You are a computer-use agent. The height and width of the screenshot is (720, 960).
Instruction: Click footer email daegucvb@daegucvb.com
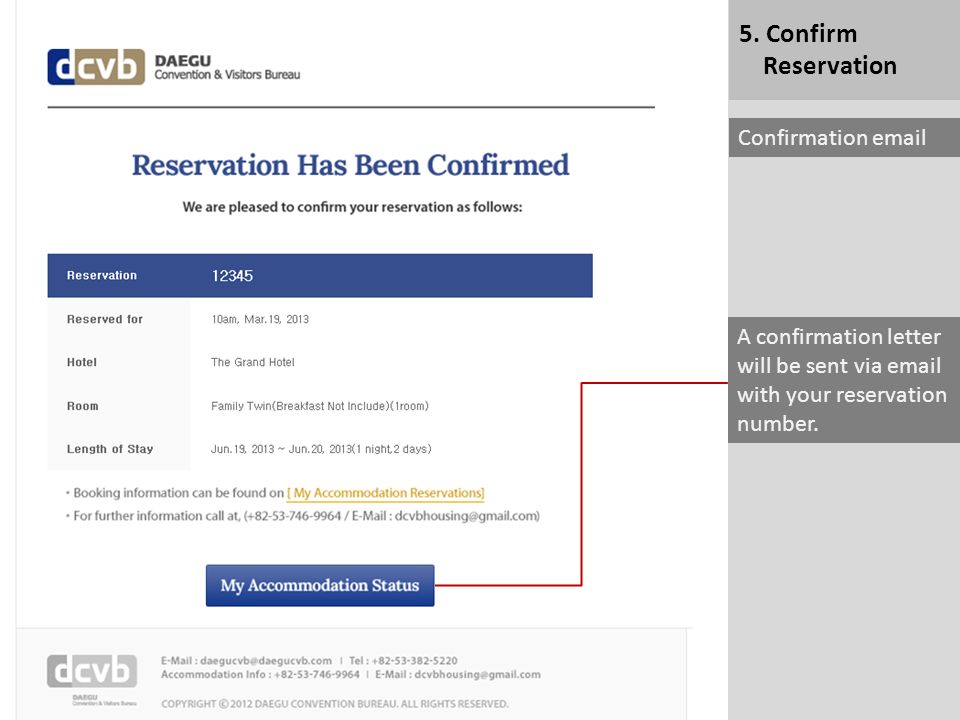point(266,661)
